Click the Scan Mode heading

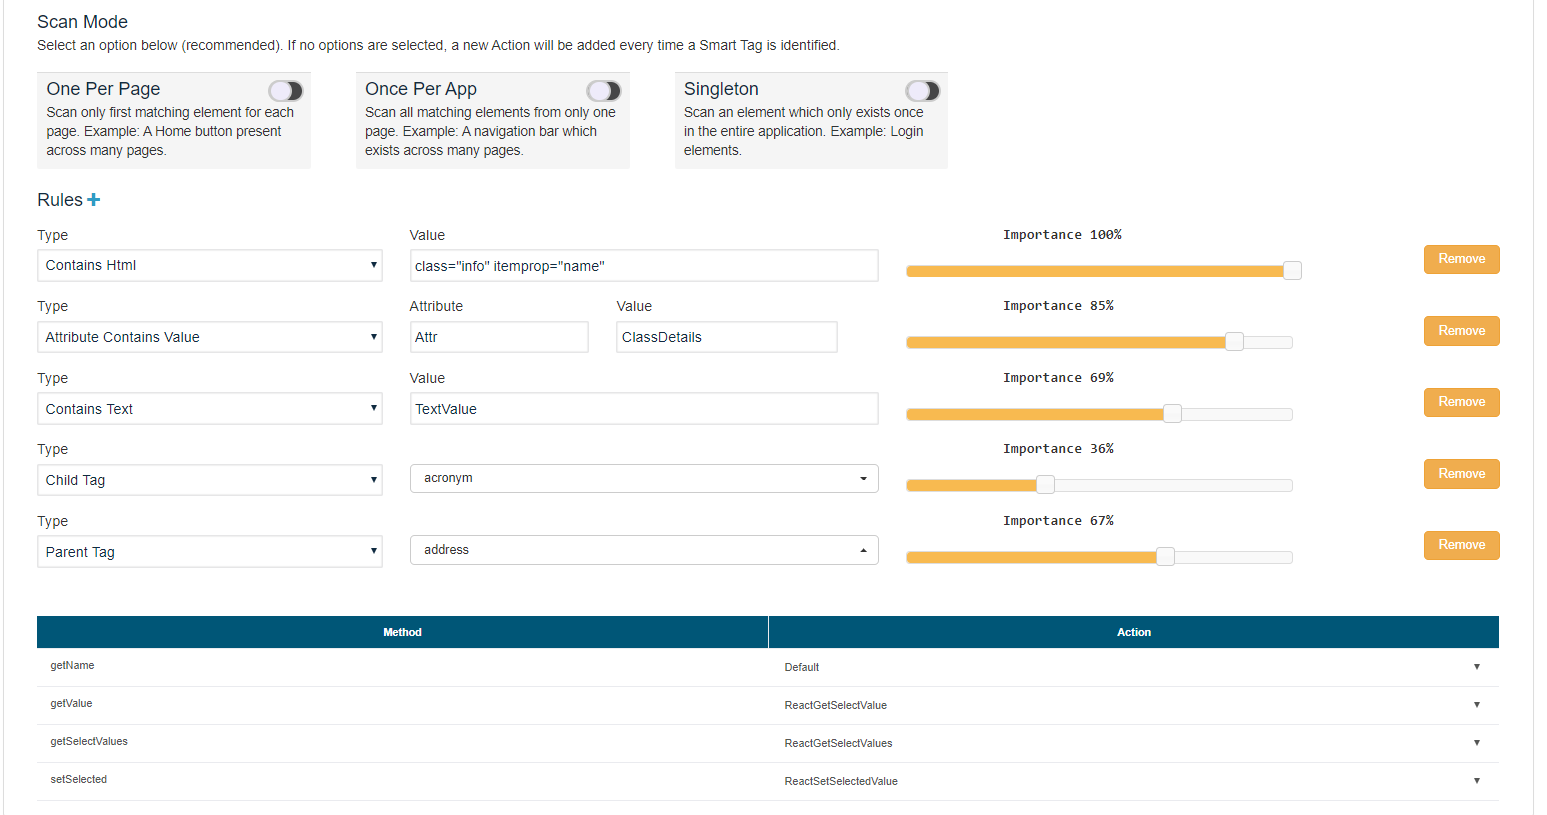82,22
